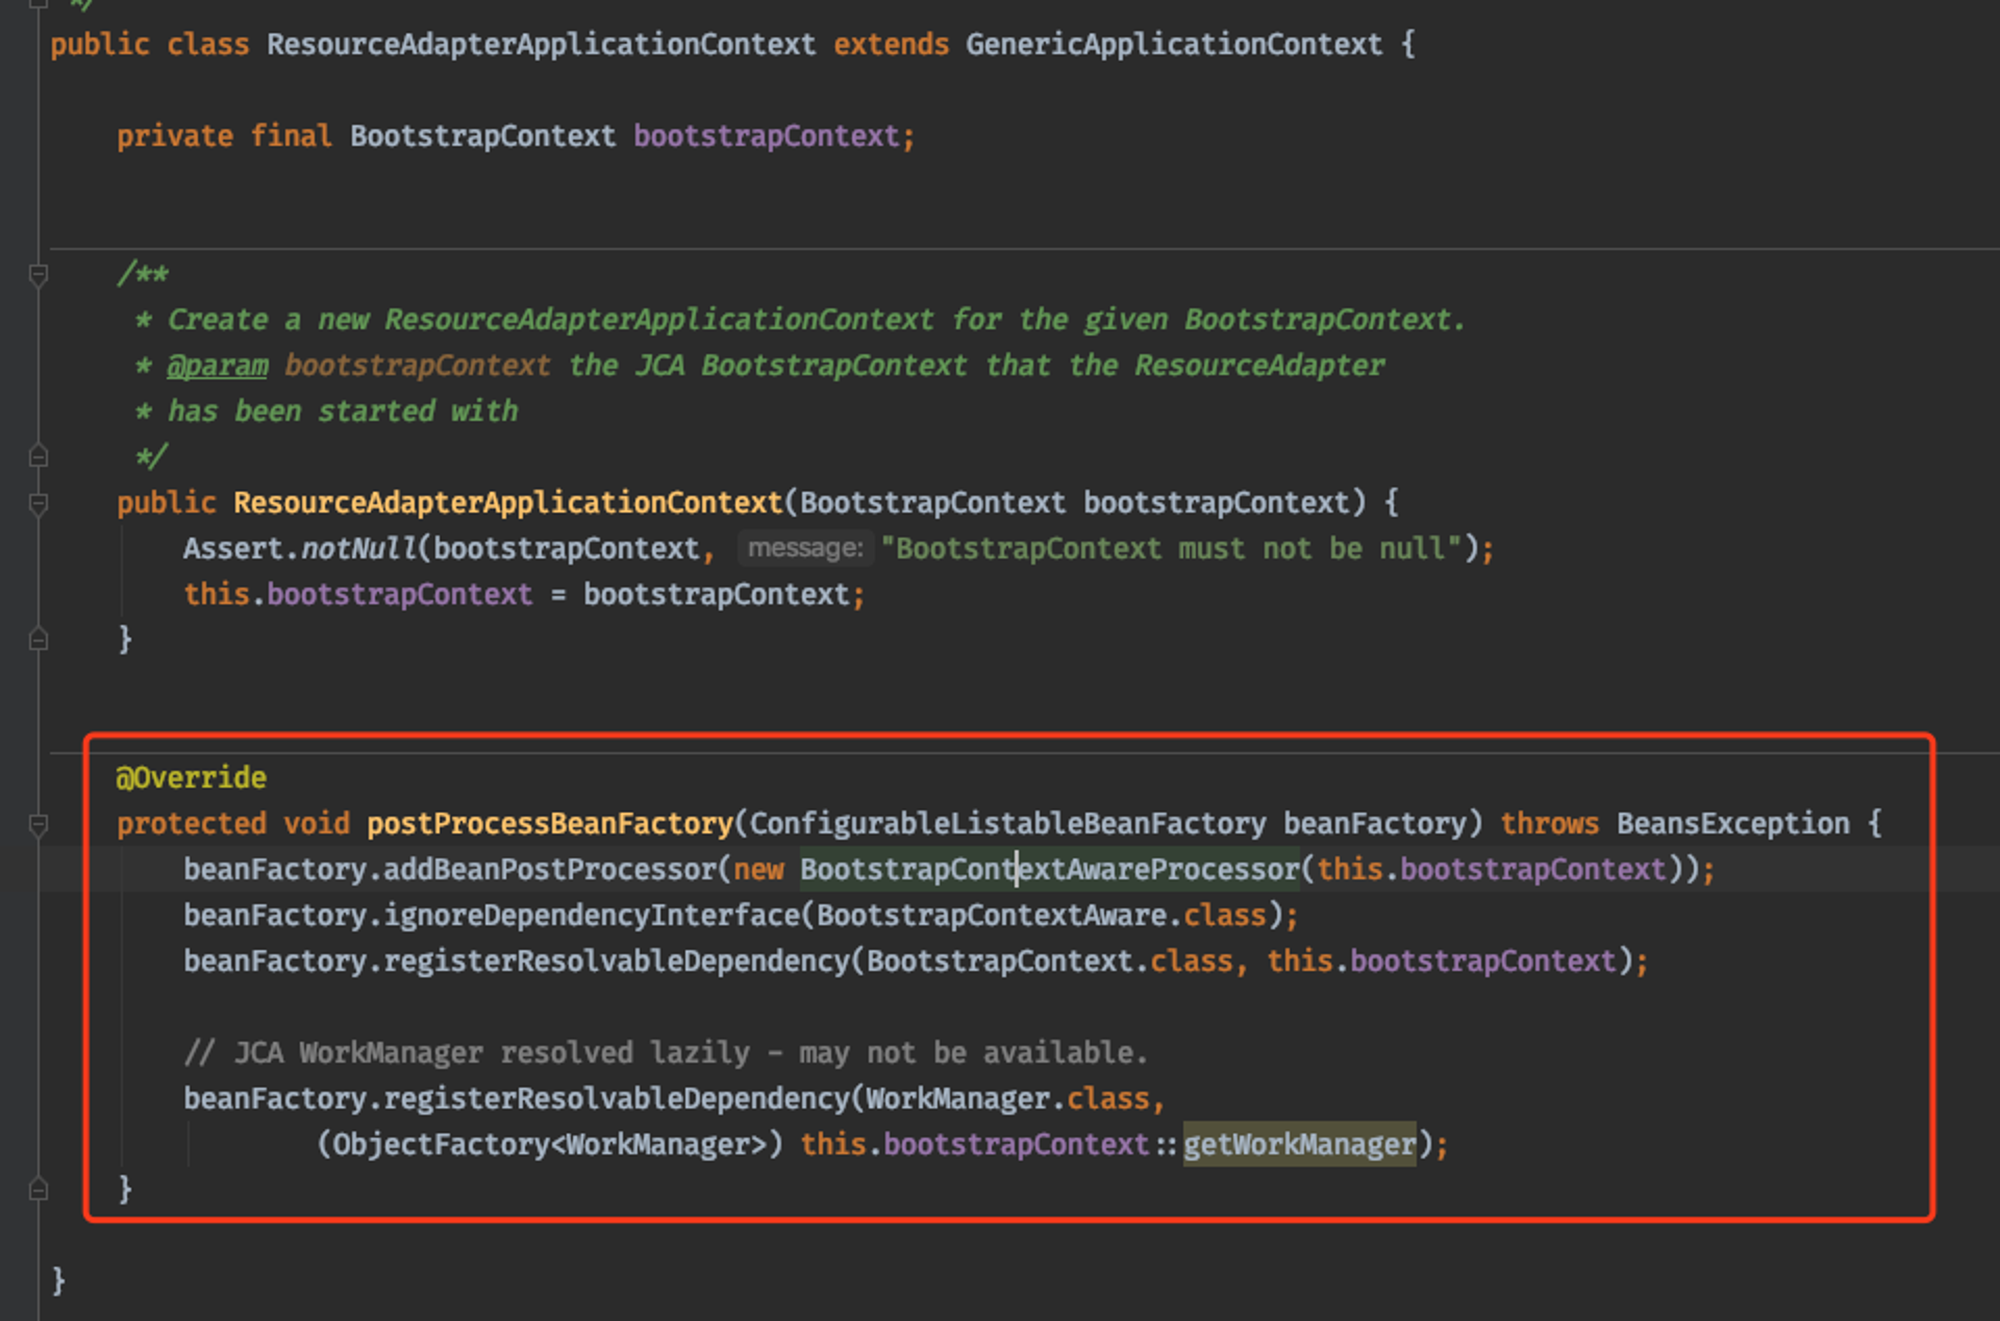Viewport: 2000px width, 1321px height.
Task: Click the final closing brace of the class
Action: pyautogui.click(x=58, y=1281)
